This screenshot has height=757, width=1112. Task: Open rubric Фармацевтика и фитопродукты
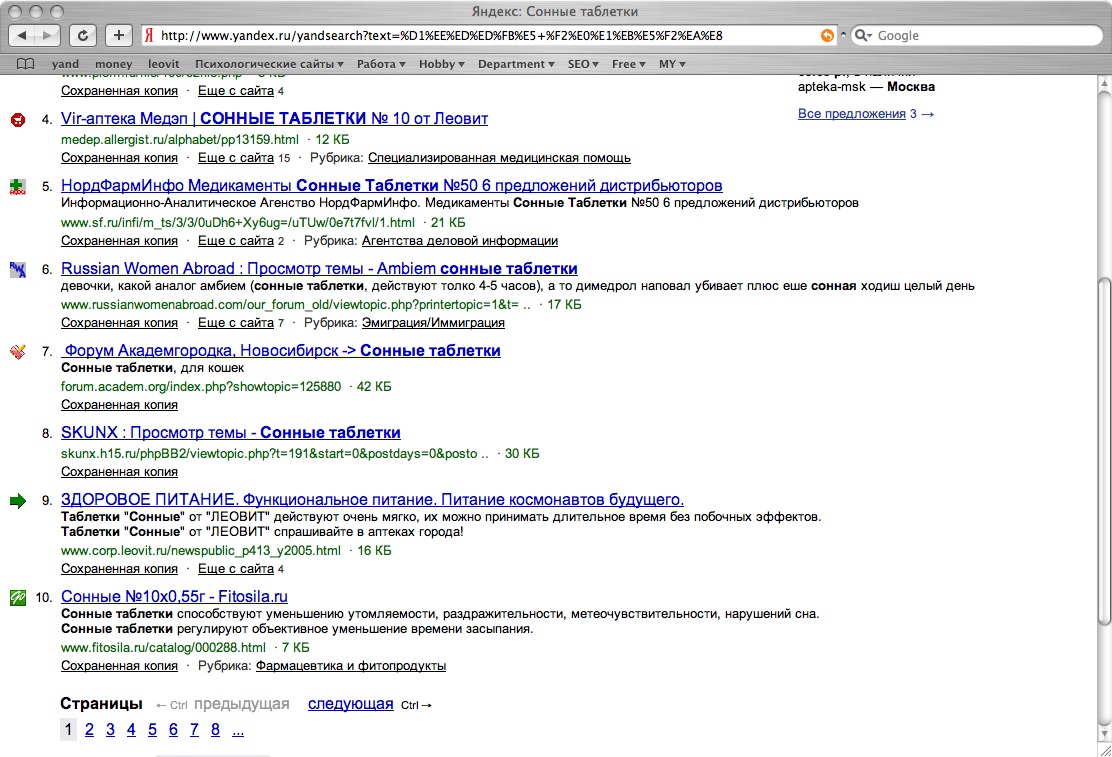point(351,665)
